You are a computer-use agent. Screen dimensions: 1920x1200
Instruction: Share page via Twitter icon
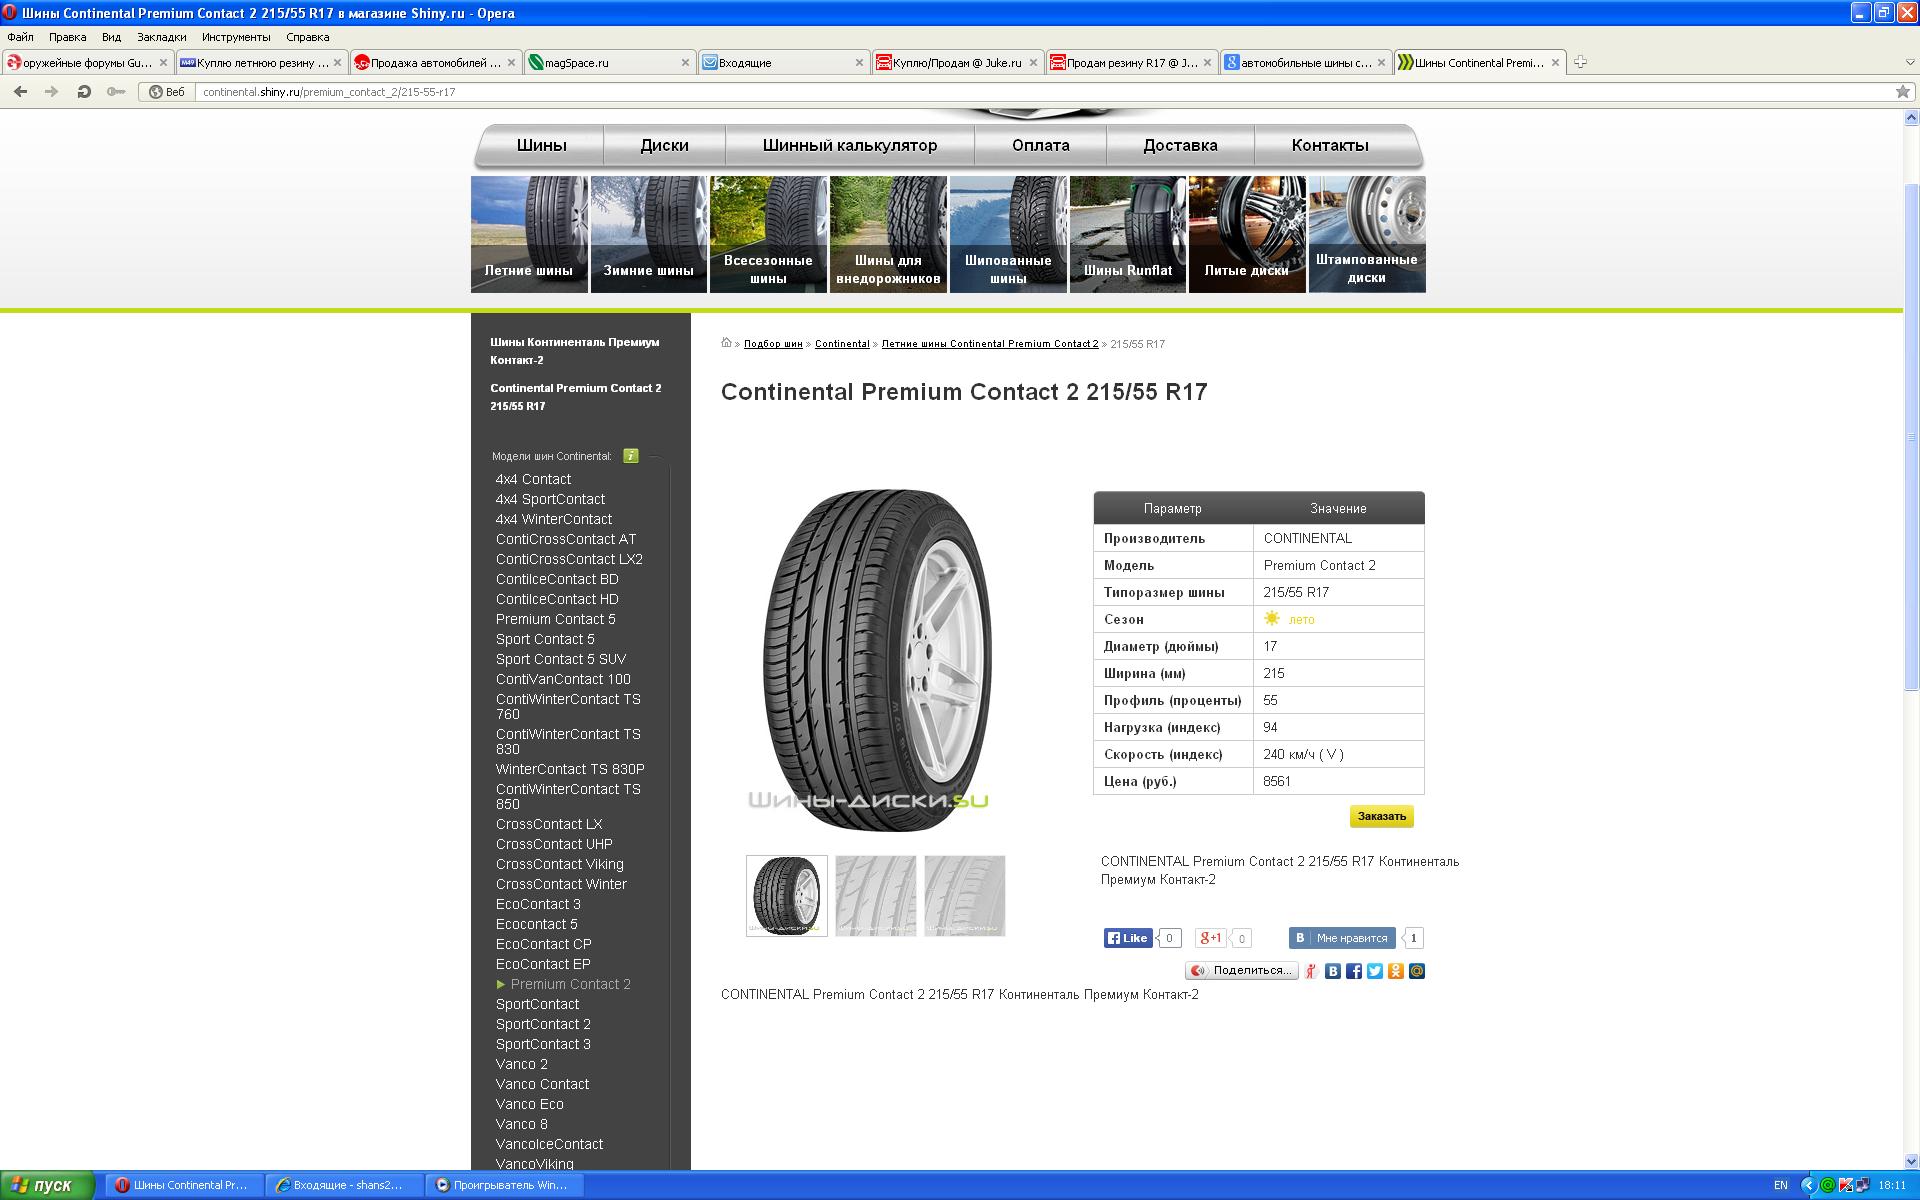[1375, 971]
